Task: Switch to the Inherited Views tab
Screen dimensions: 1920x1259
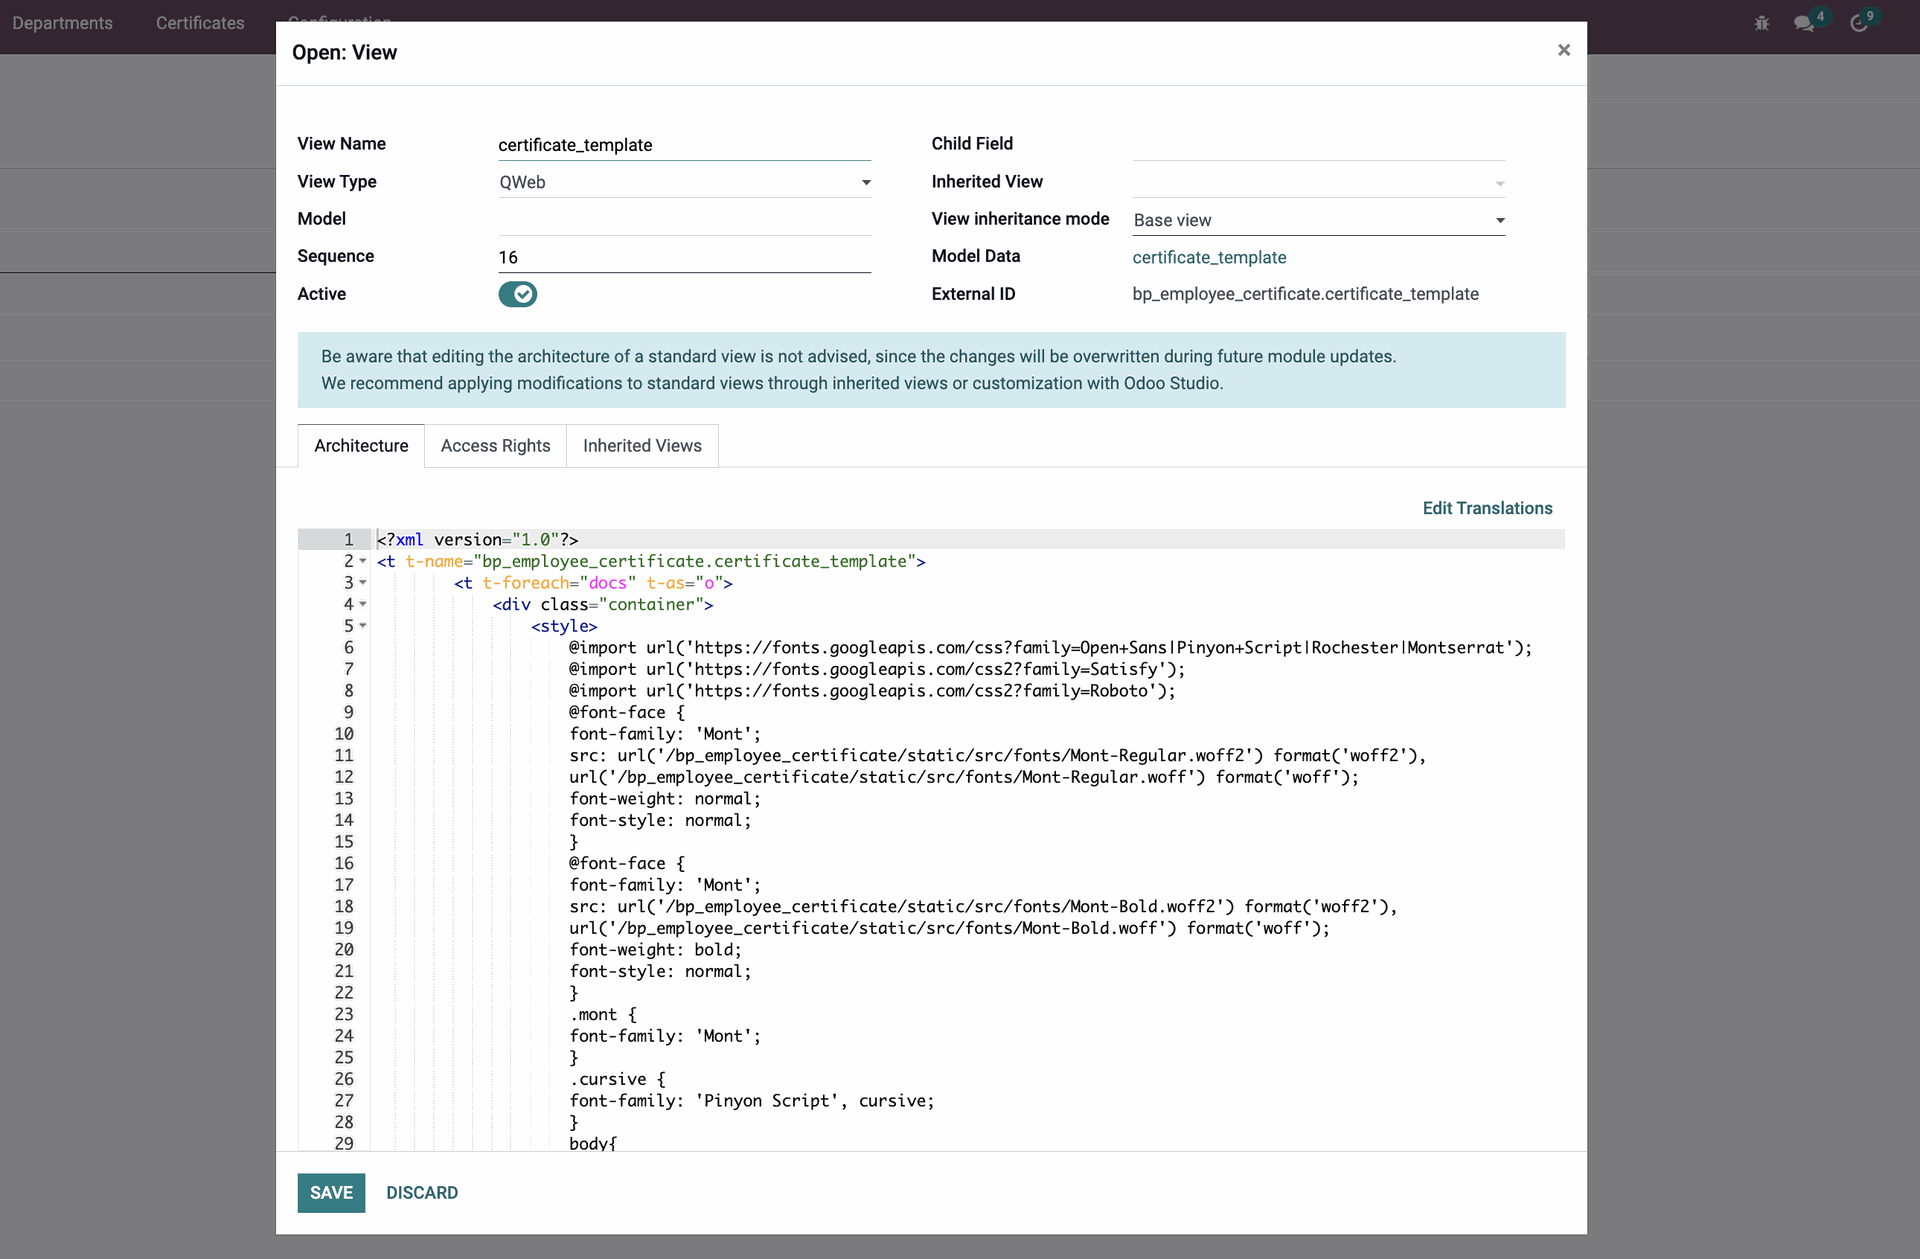Action: click(x=642, y=446)
